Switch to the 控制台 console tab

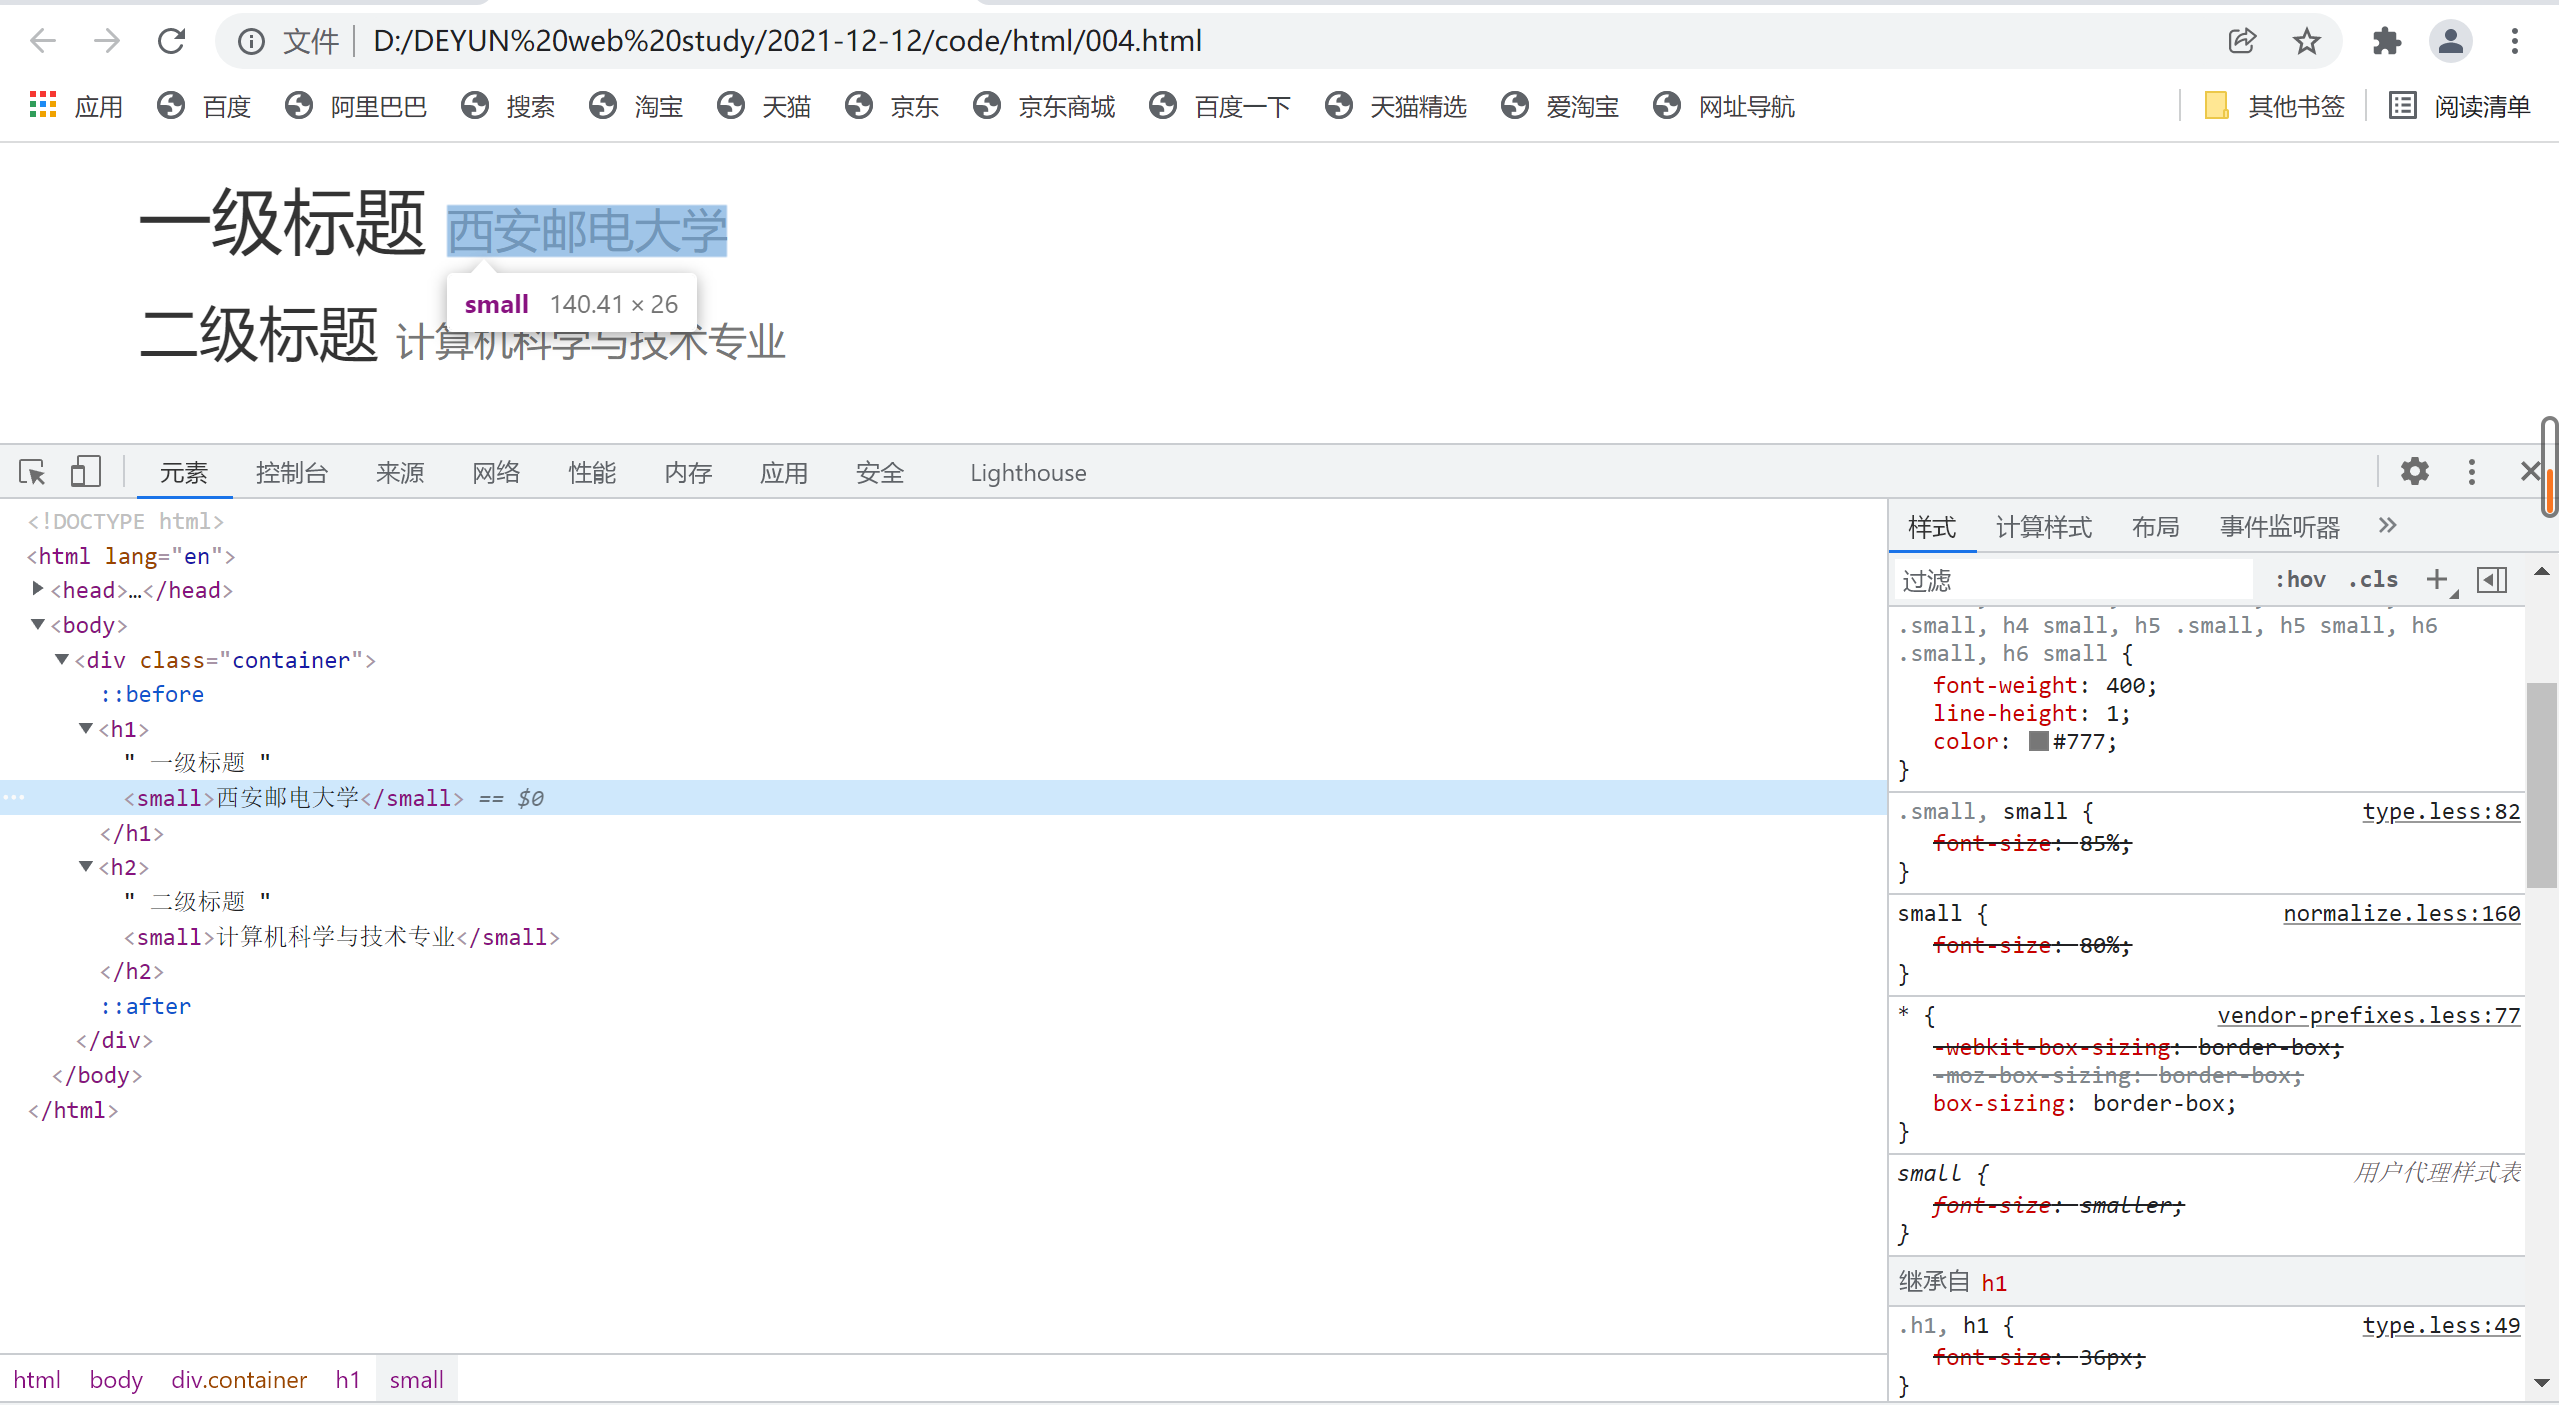click(291, 473)
